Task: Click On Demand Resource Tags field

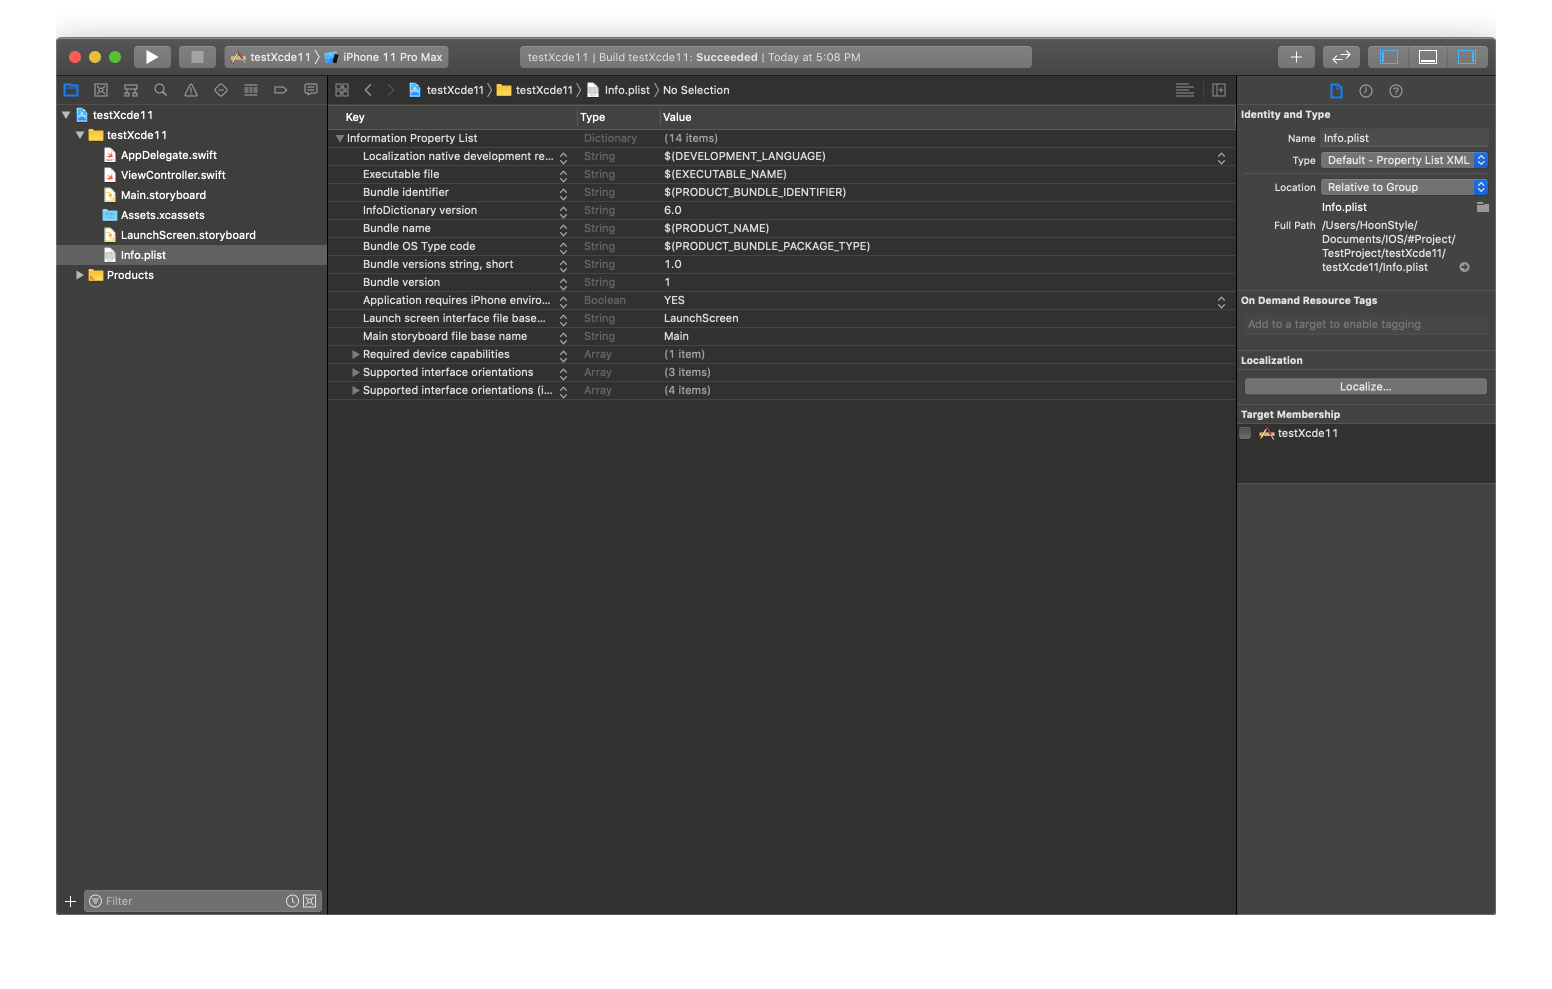Action: tap(1365, 324)
